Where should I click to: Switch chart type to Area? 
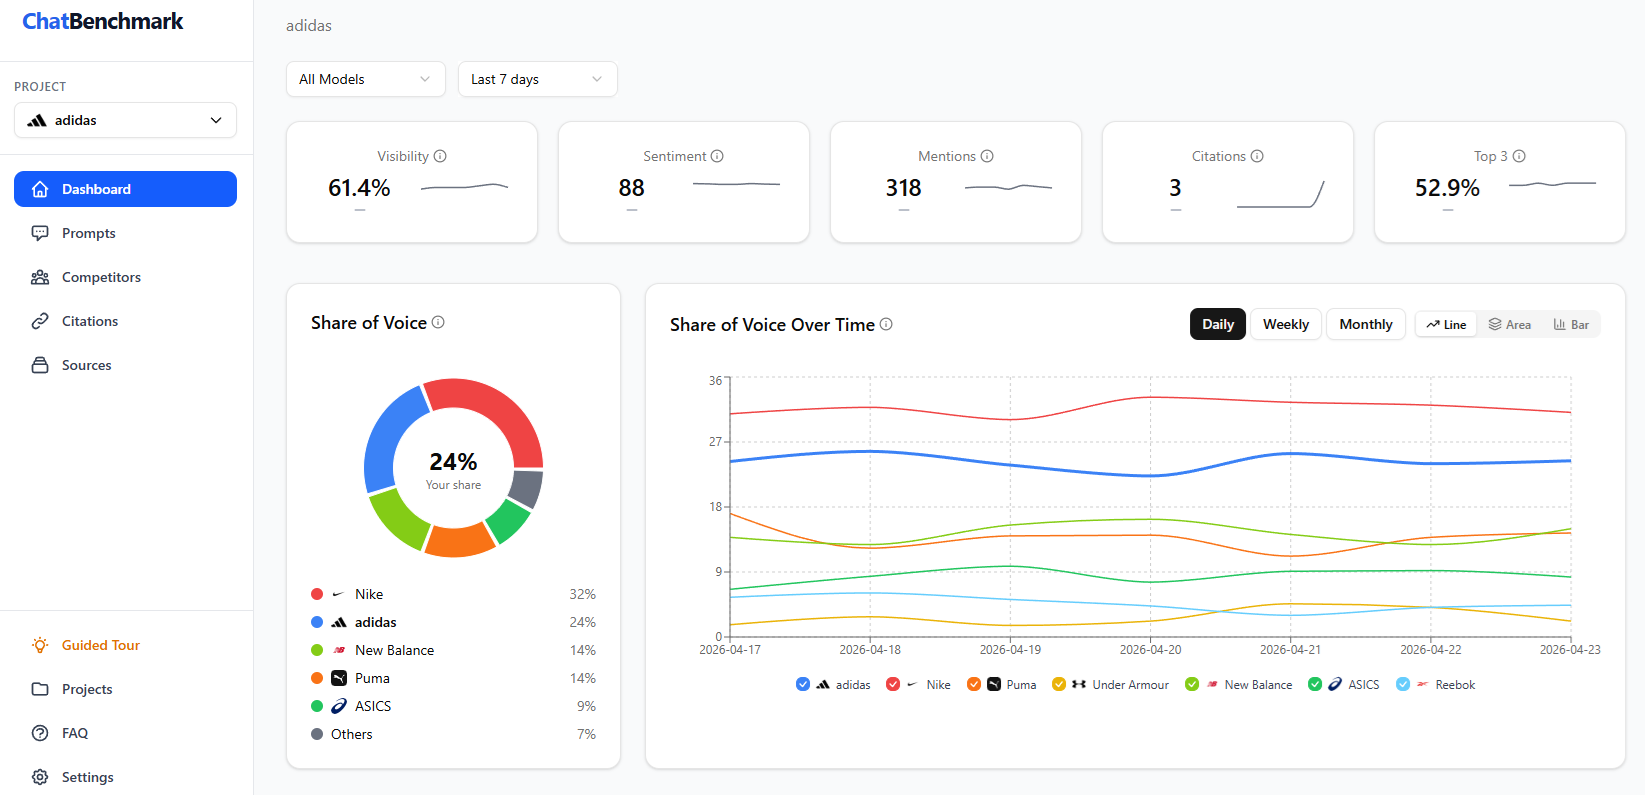tap(1510, 324)
